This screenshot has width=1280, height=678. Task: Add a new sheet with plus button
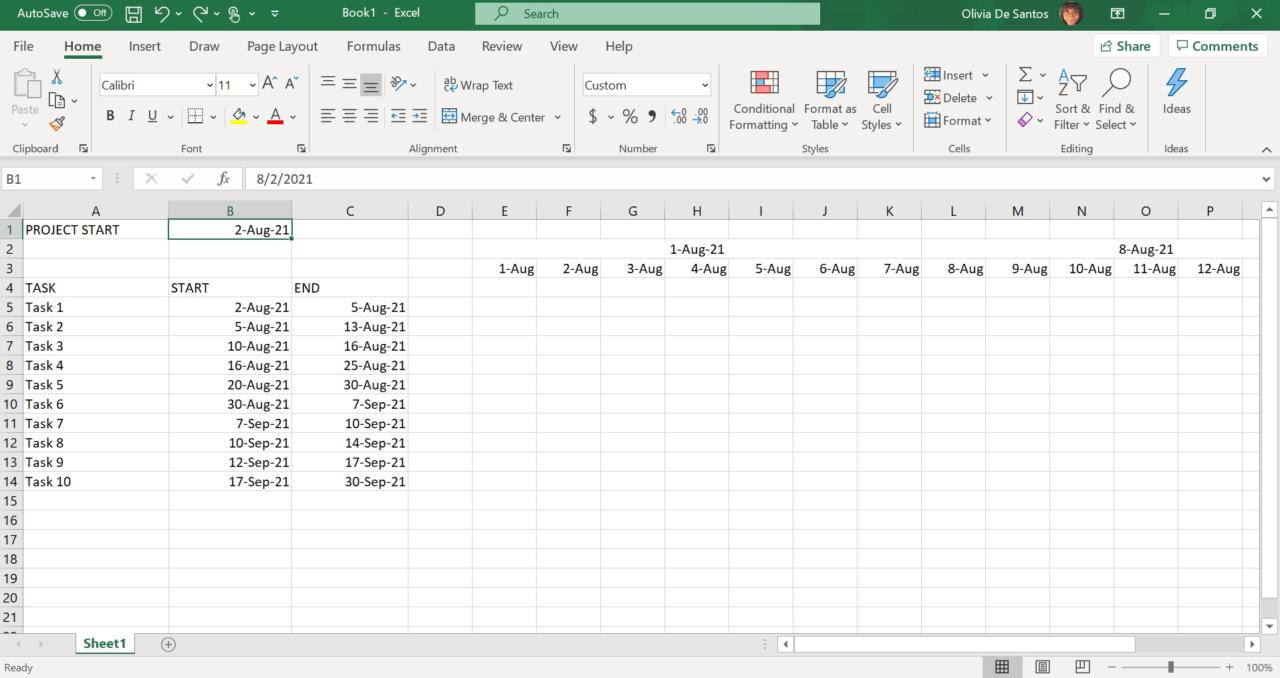(168, 644)
